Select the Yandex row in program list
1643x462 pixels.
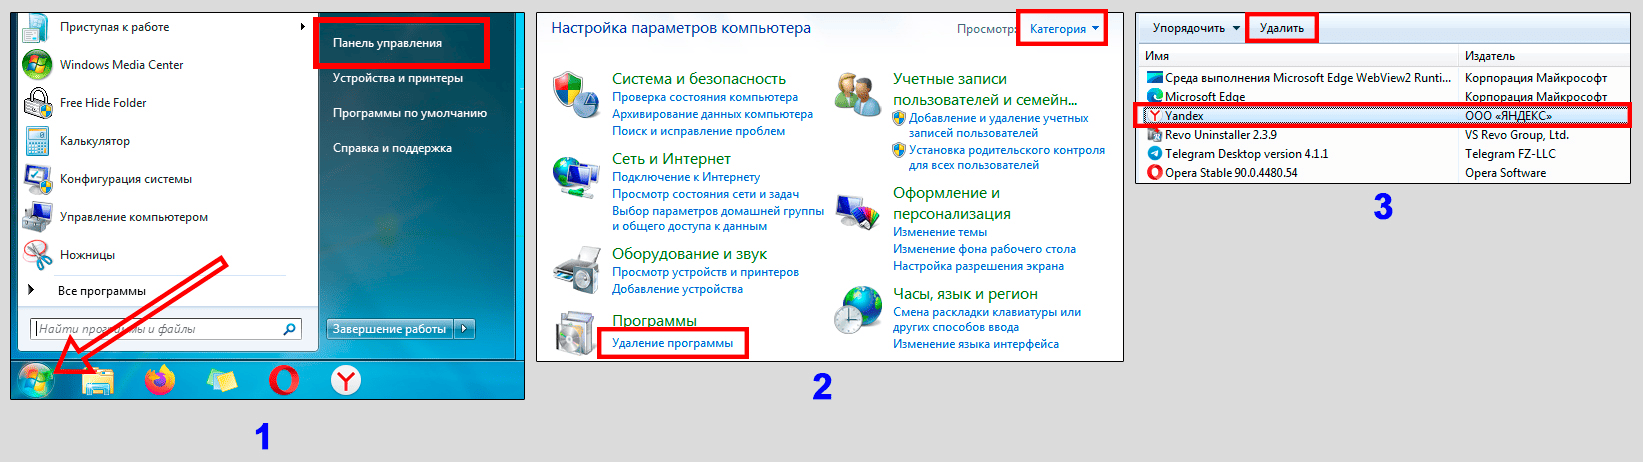pyautogui.click(x=1384, y=116)
